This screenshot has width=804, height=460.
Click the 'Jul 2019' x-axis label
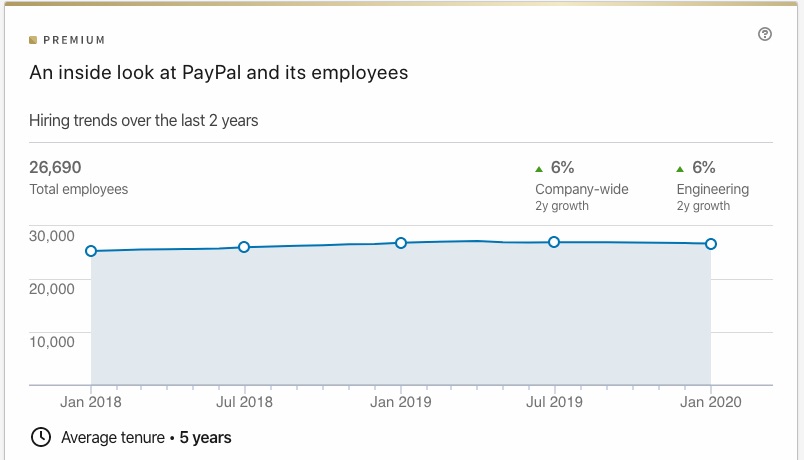(x=554, y=402)
